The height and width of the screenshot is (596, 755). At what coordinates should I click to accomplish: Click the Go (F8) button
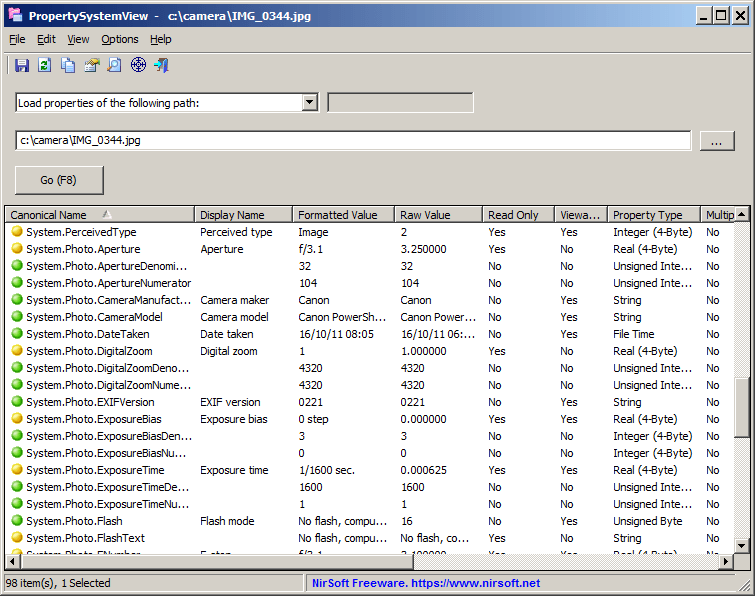click(59, 180)
